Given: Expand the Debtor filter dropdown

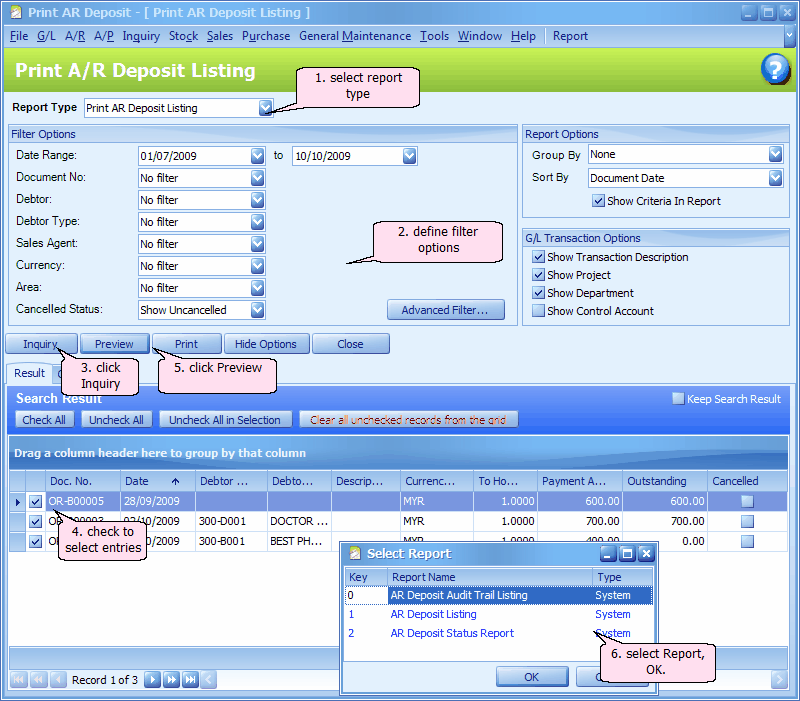Looking at the screenshot, I should point(257,199).
